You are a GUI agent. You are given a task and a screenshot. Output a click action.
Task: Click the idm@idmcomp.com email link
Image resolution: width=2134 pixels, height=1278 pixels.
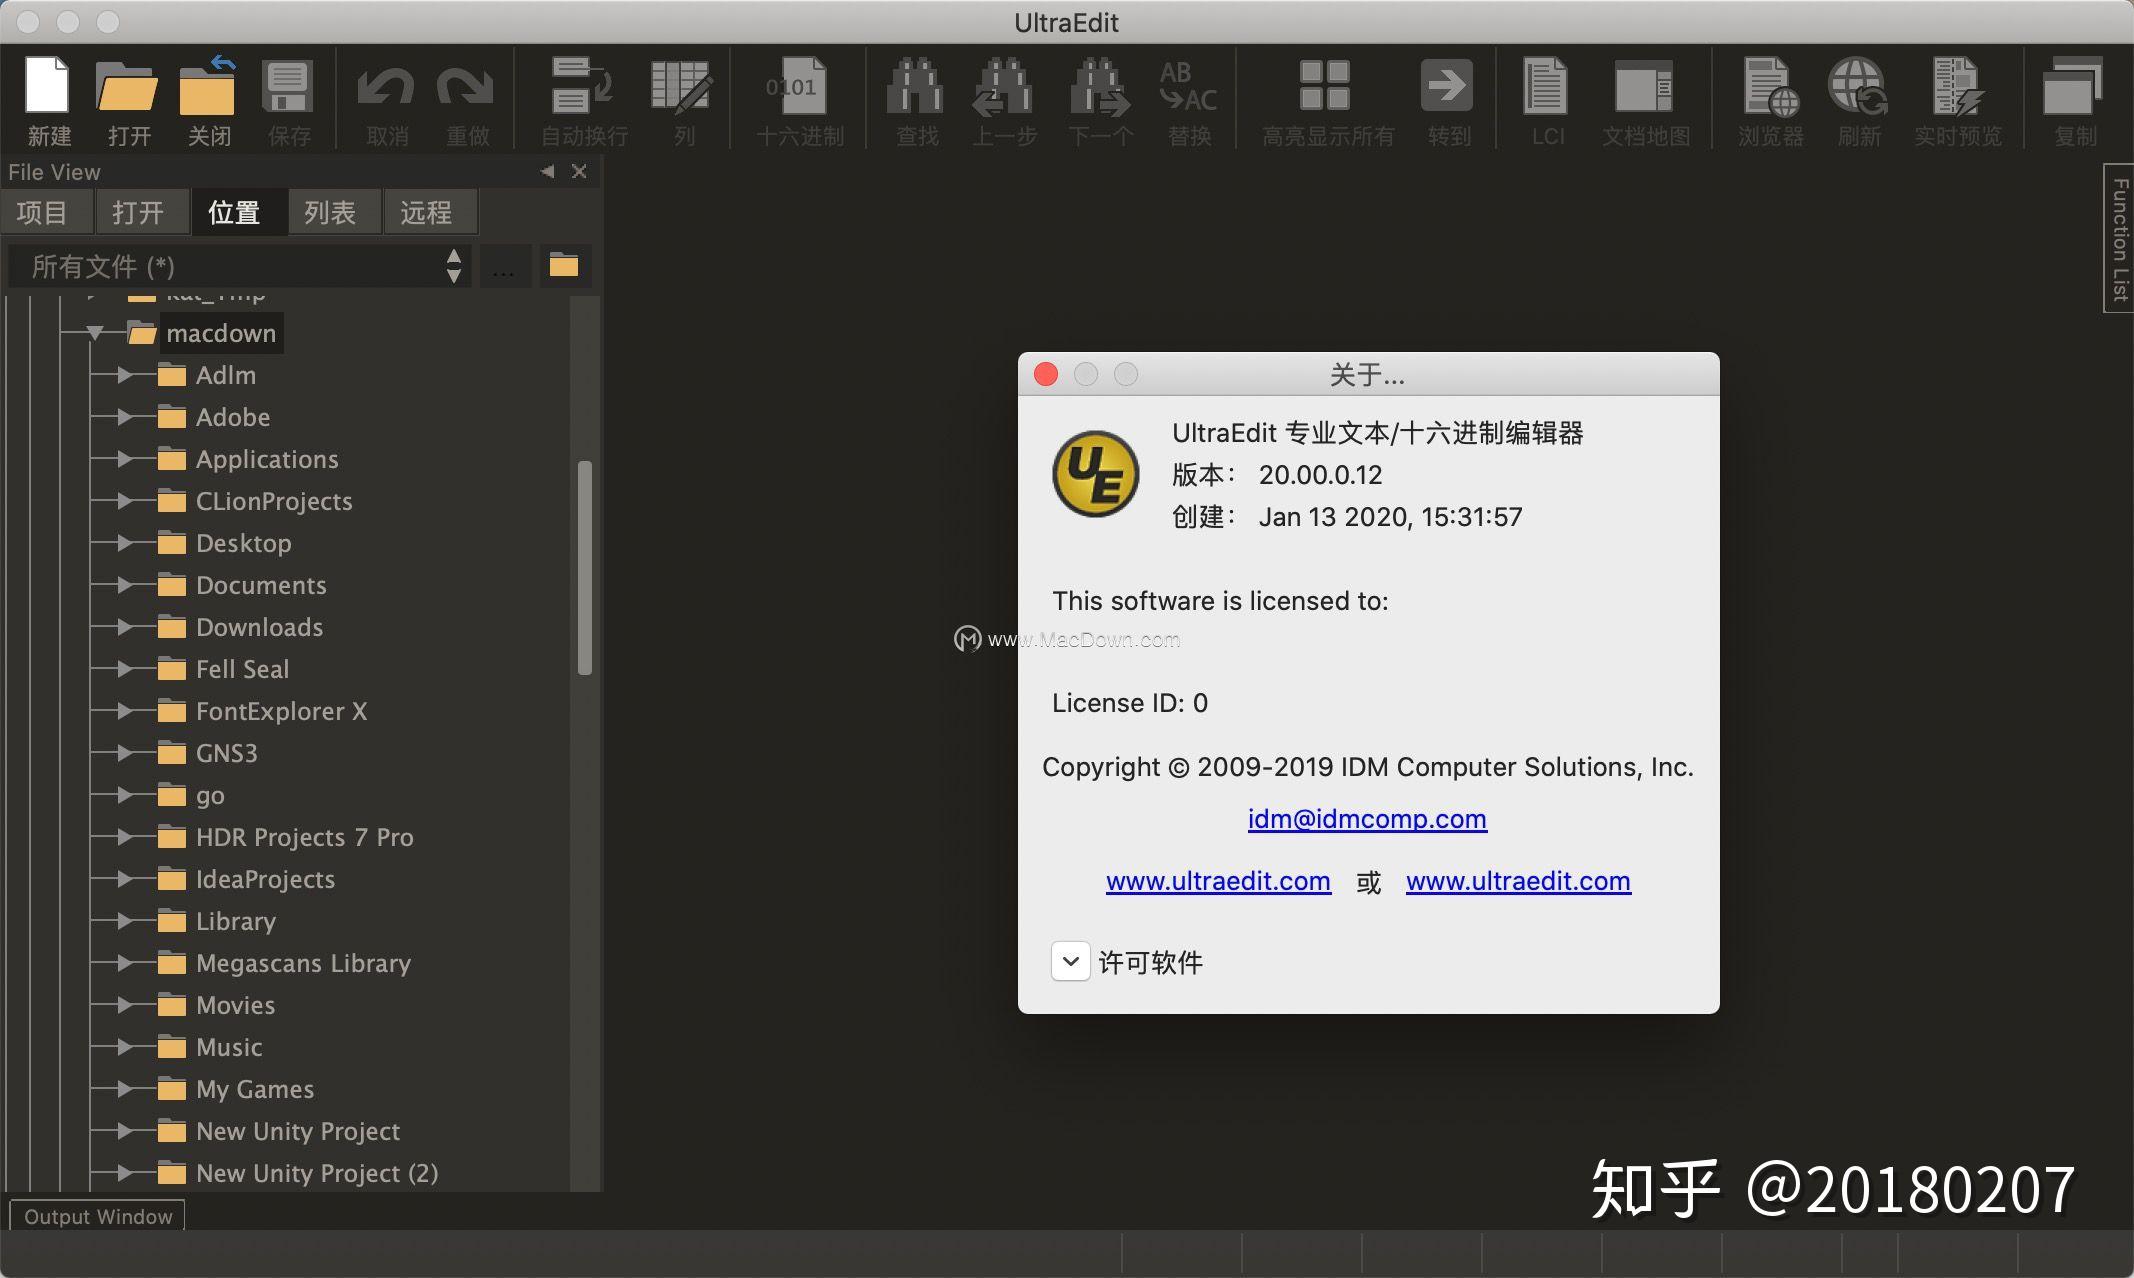point(1366,819)
